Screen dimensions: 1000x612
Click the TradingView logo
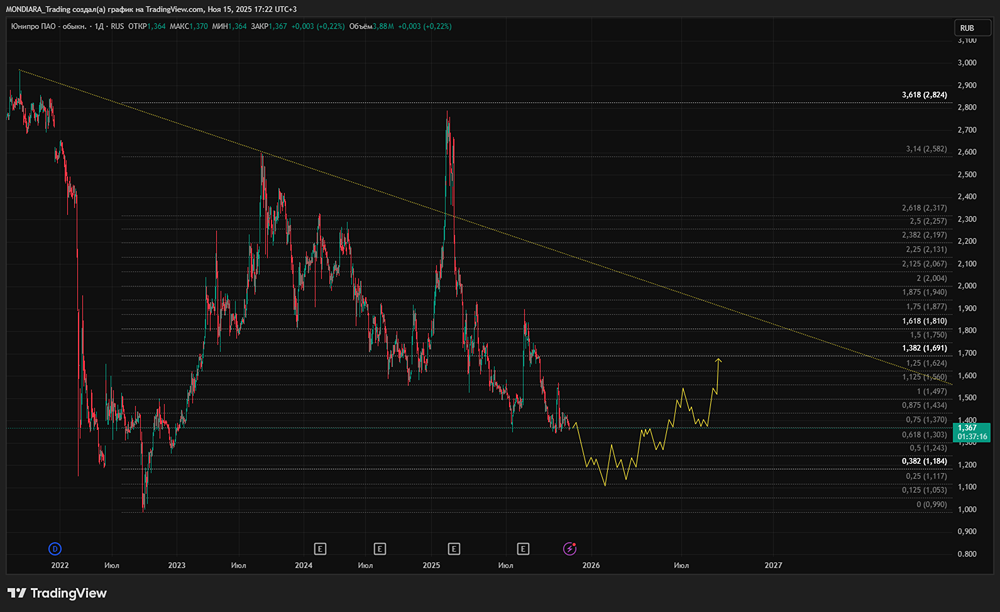(57, 593)
